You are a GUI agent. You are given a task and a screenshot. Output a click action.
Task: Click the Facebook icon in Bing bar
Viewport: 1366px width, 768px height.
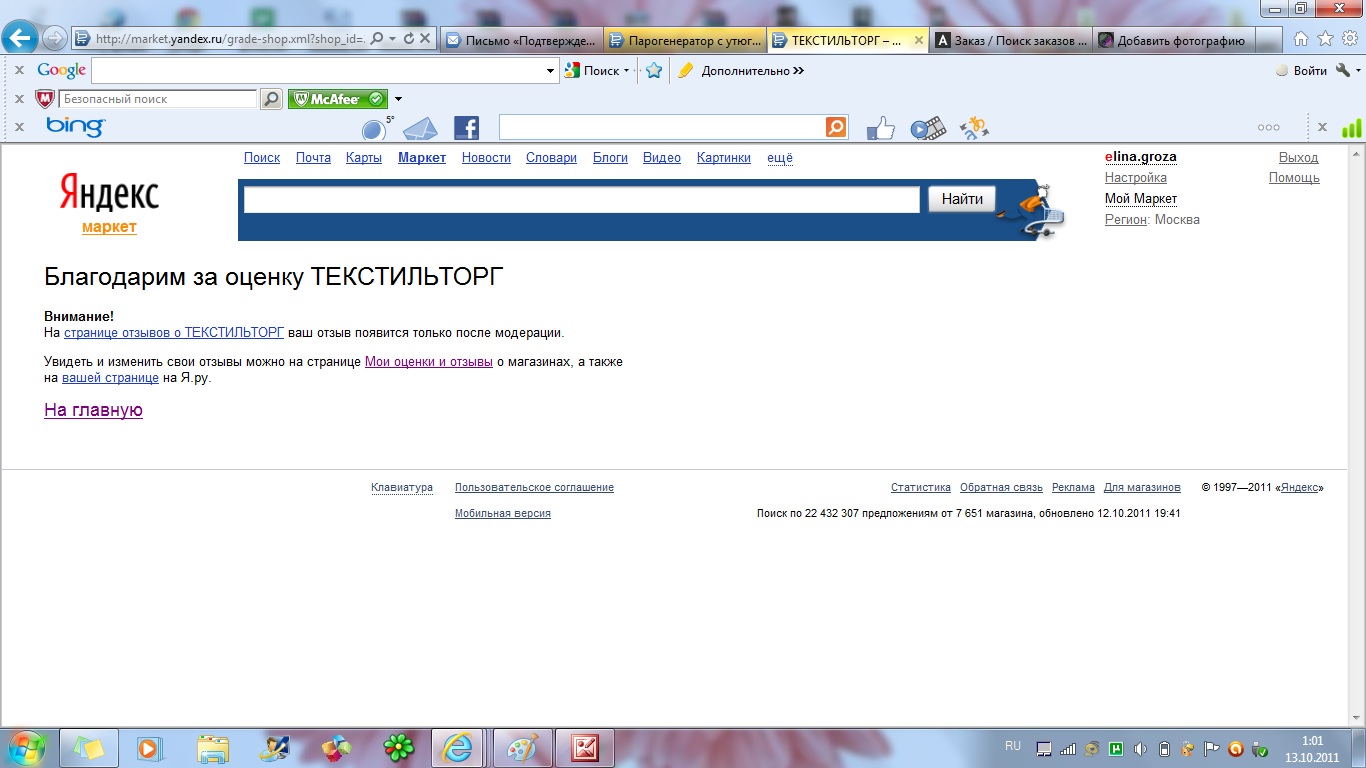[466, 128]
